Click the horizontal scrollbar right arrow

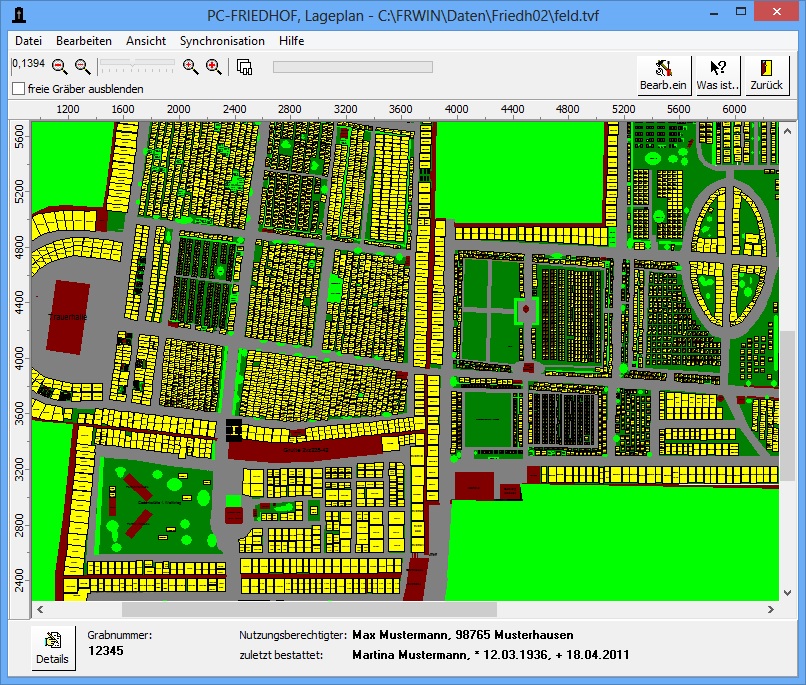[x=770, y=609]
